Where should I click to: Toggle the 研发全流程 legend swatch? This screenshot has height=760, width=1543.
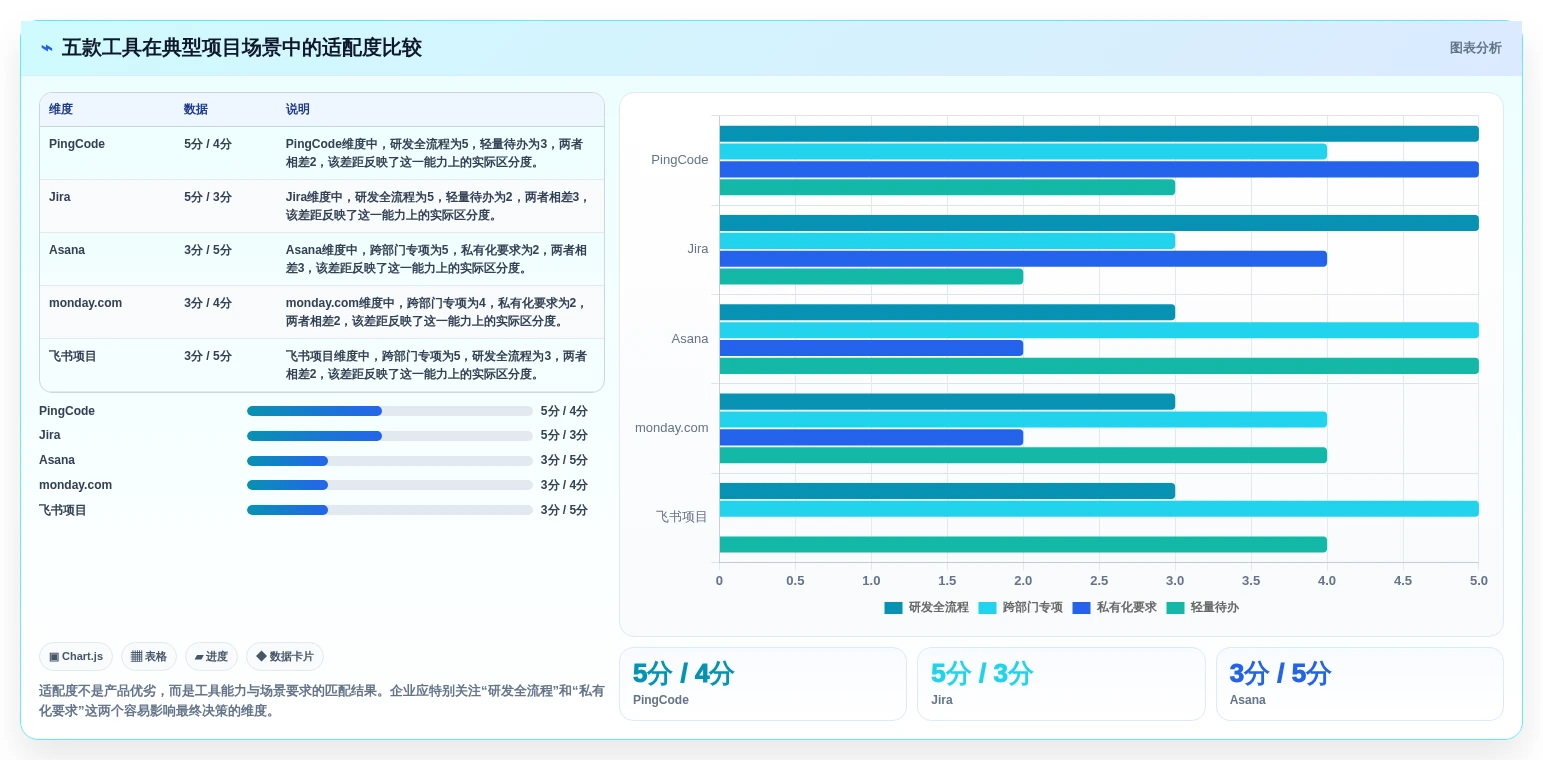pos(893,608)
